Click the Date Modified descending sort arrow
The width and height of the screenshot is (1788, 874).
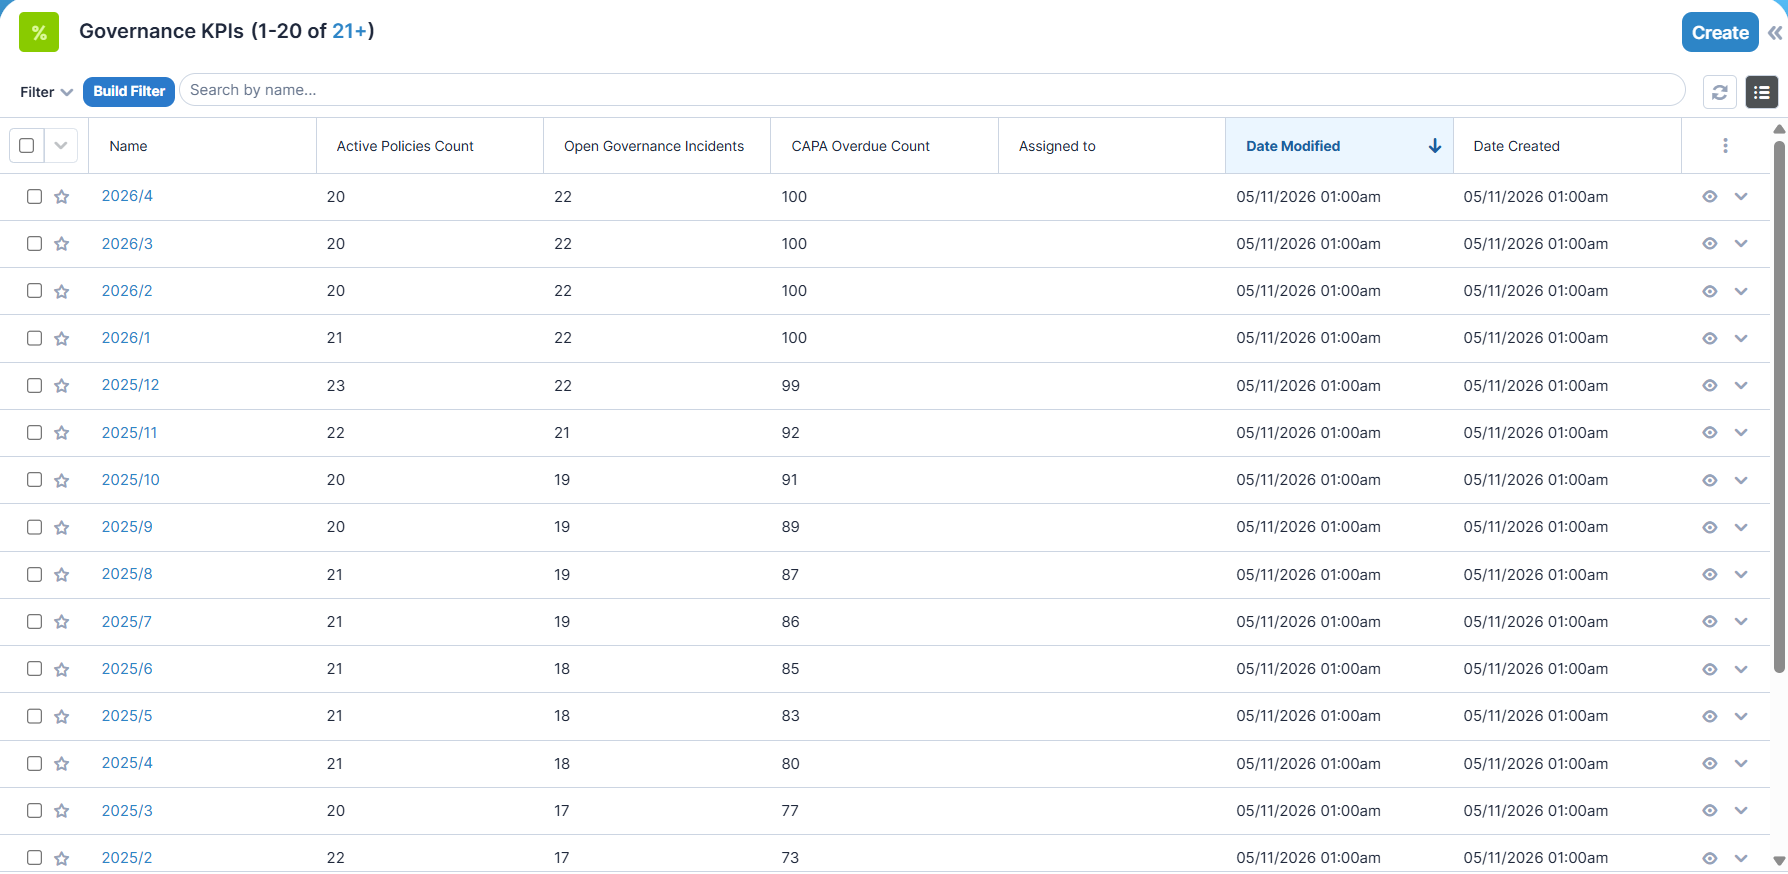[1435, 146]
